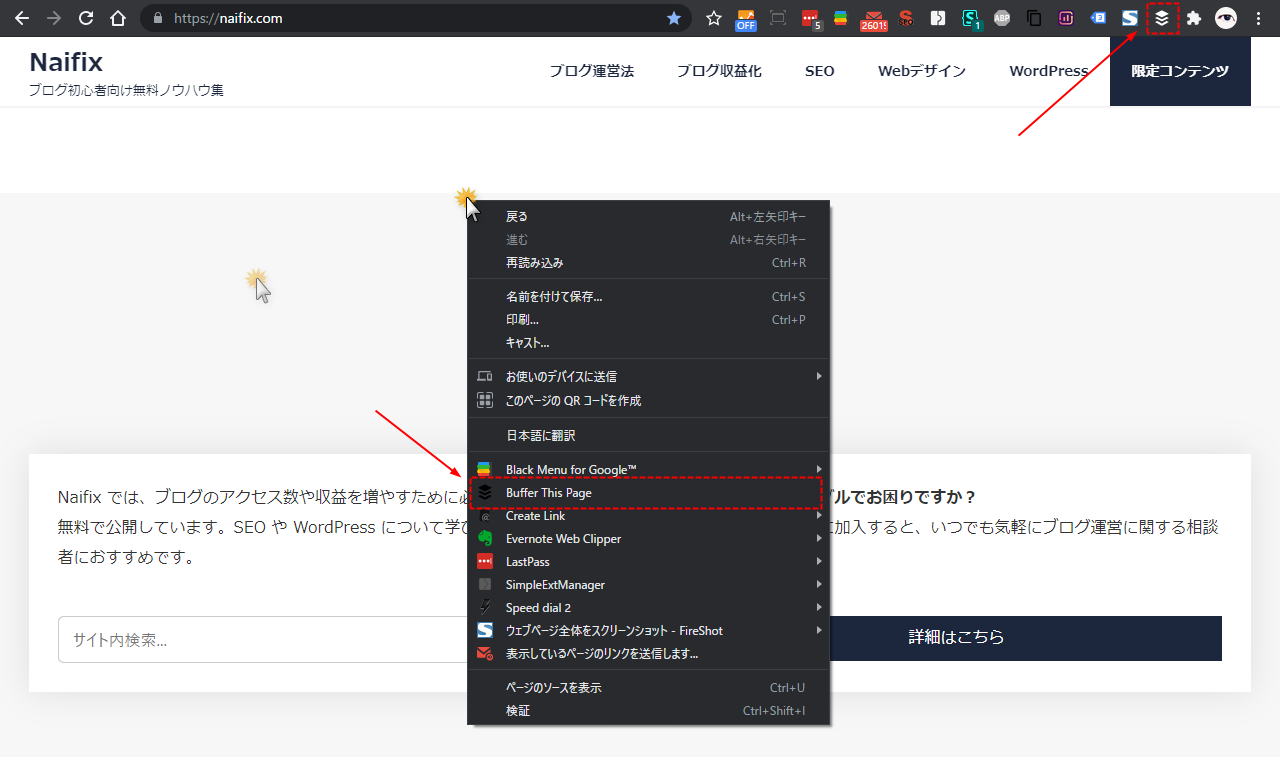
Task: Click the Home icon in browser toolbar
Action: tap(118, 18)
